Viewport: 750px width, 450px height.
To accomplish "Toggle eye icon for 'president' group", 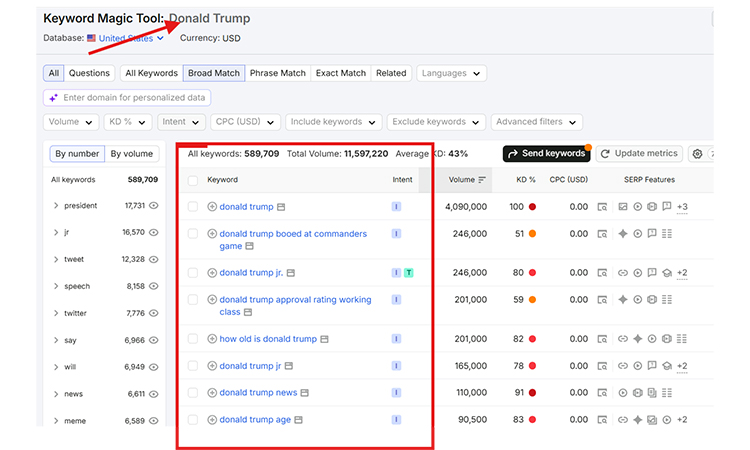I will [154, 206].
